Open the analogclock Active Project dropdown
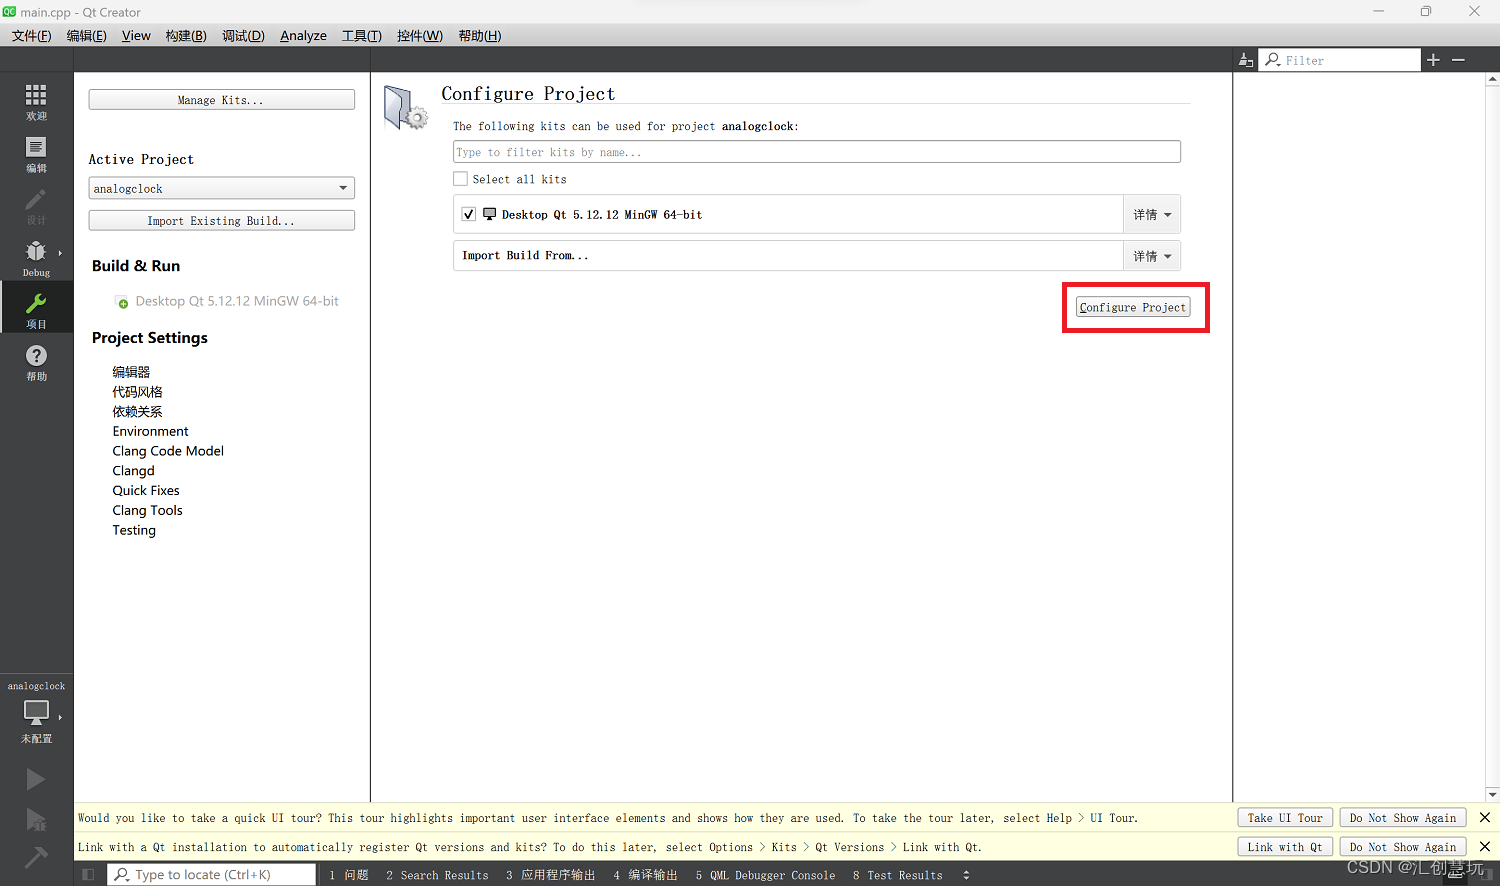 click(221, 188)
